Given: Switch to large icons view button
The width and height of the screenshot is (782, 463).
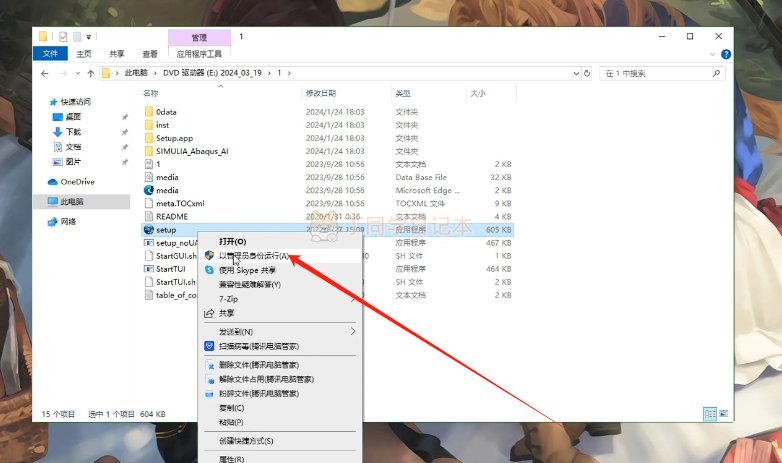Looking at the screenshot, I should pyautogui.click(x=723, y=414).
